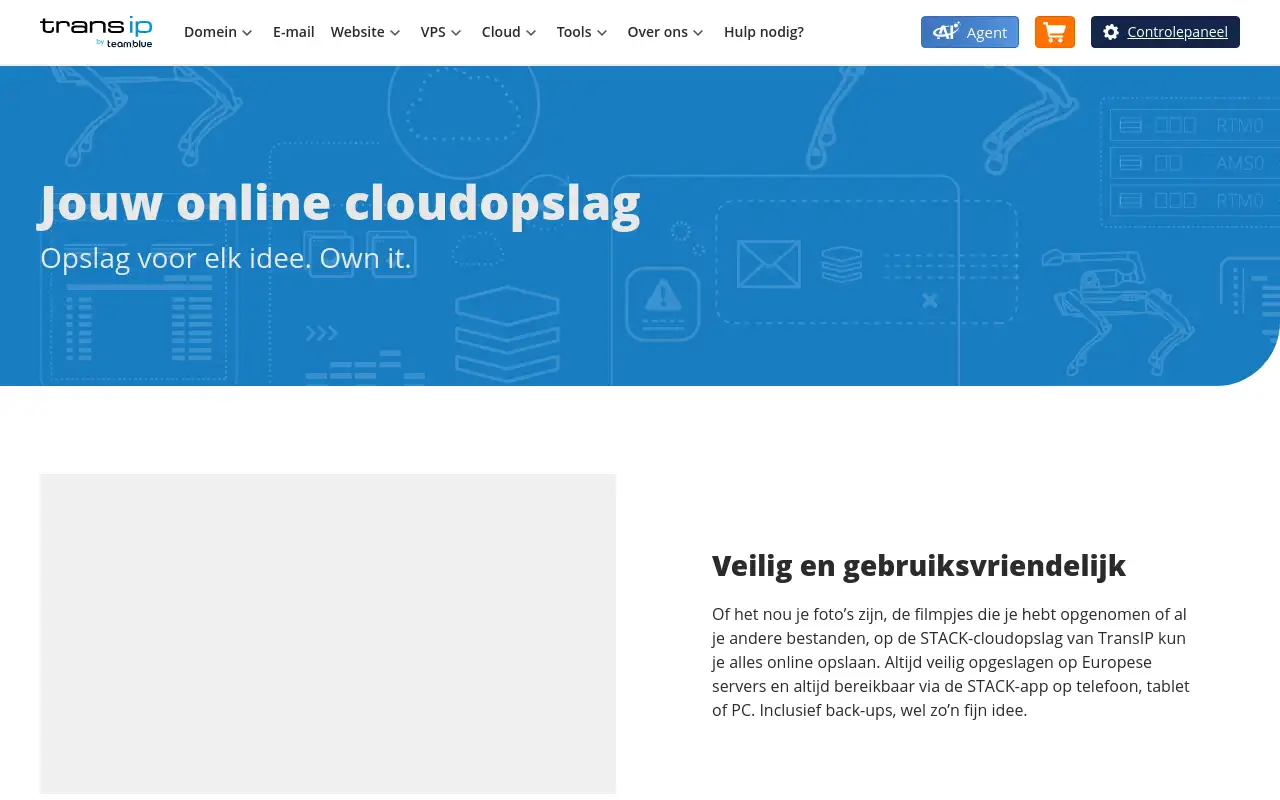This screenshot has height=800, width=1280.
Task: Open the Cloud menu label
Action: (501, 32)
